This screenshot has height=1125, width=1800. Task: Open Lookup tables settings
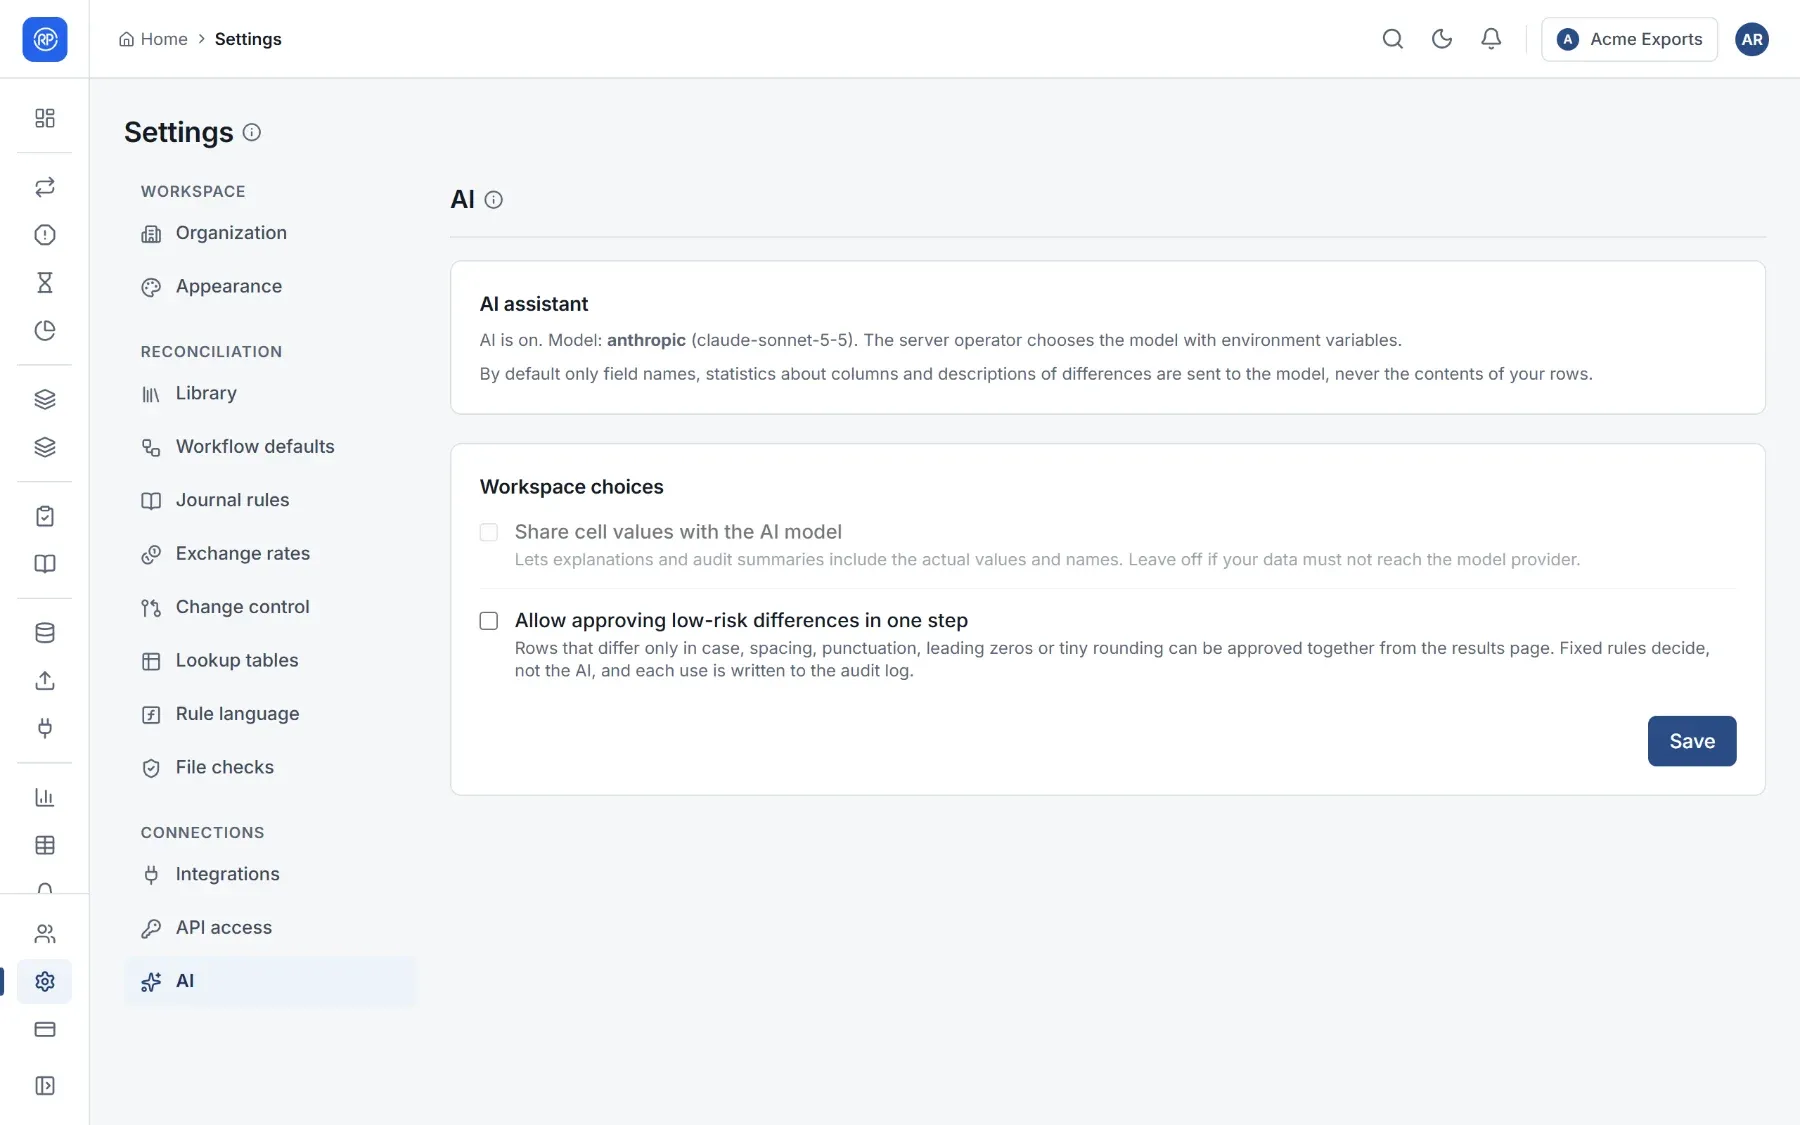(270, 661)
